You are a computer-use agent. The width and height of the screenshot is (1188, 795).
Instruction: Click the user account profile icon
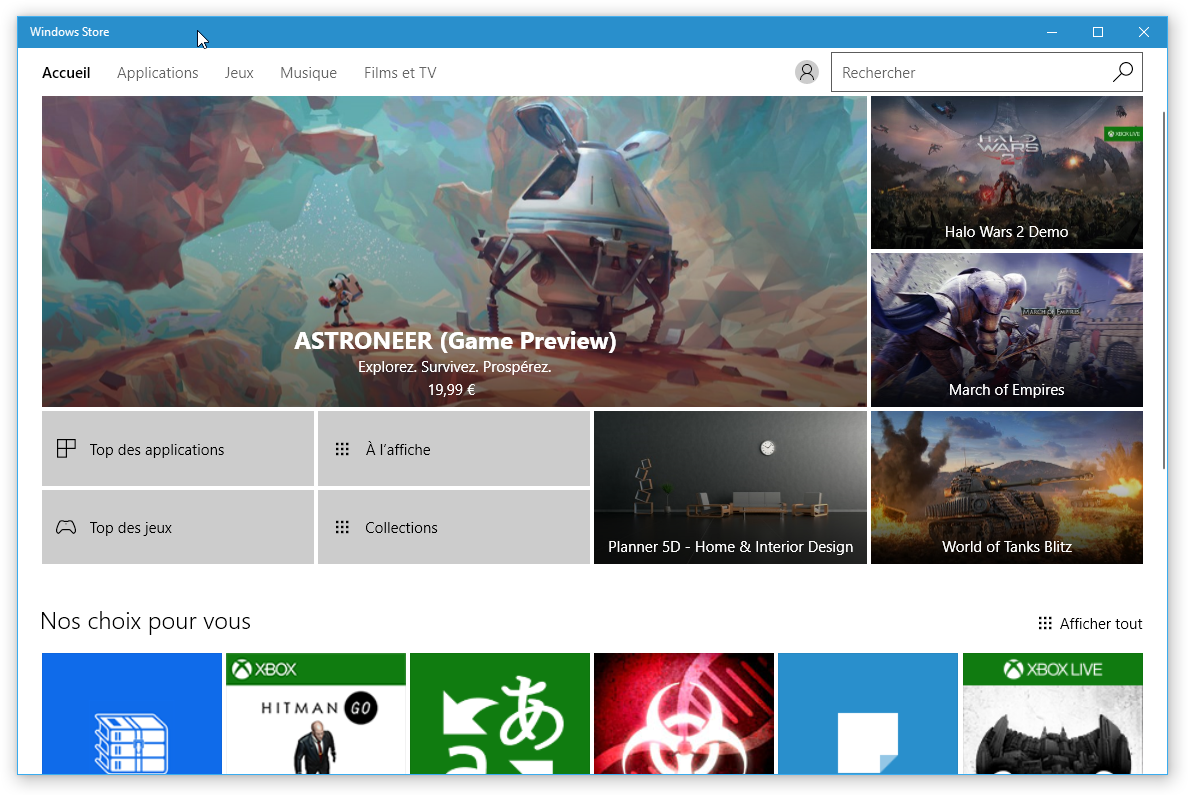806,72
